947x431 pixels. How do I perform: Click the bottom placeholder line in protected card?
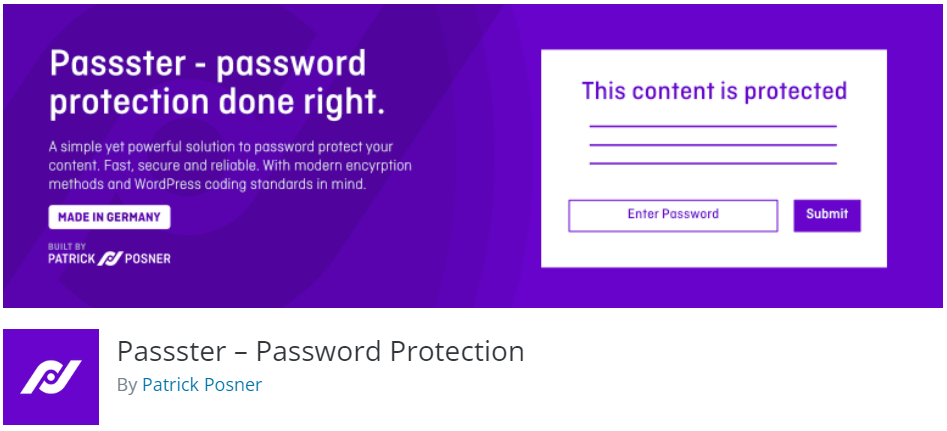click(x=713, y=163)
